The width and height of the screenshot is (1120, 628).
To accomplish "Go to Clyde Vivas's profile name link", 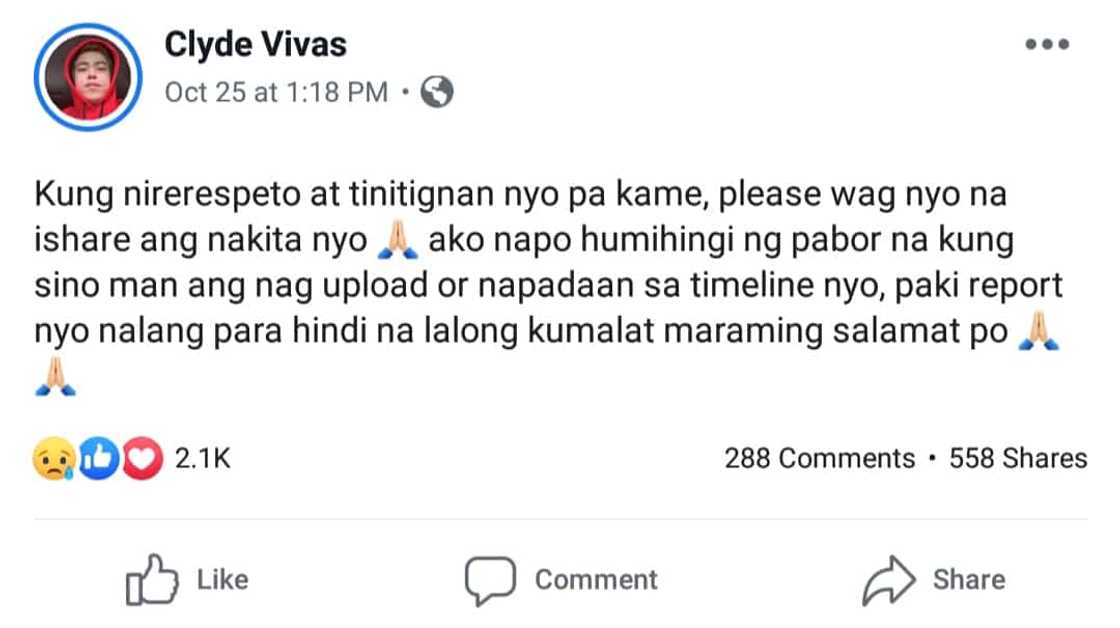I will pyautogui.click(x=255, y=45).
